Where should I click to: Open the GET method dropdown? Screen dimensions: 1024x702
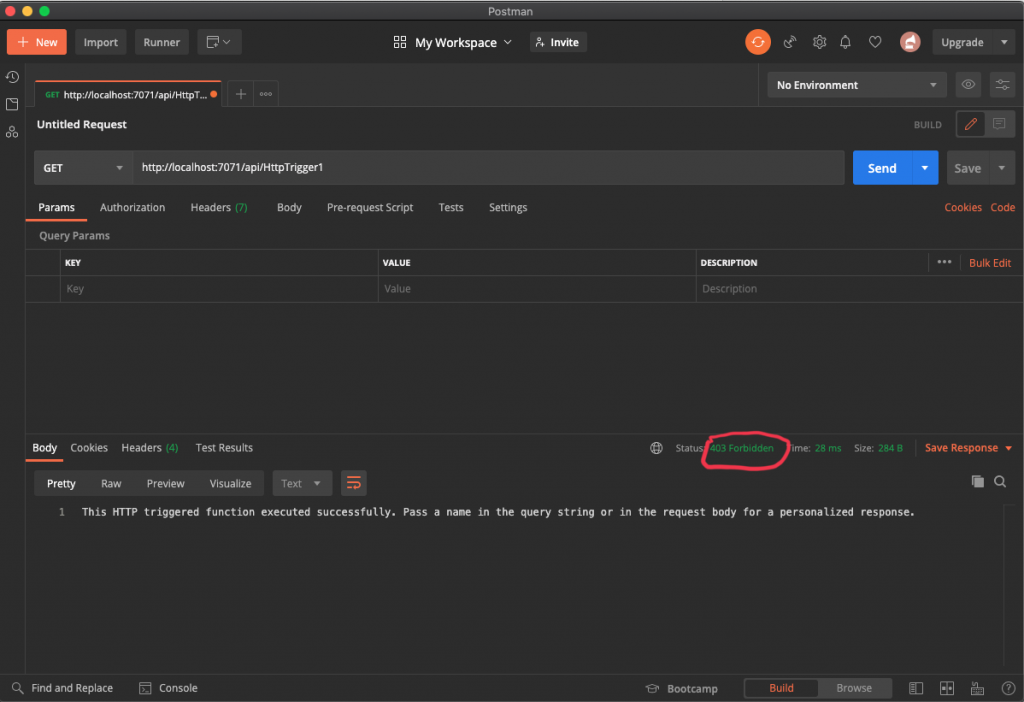click(x=83, y=168)
